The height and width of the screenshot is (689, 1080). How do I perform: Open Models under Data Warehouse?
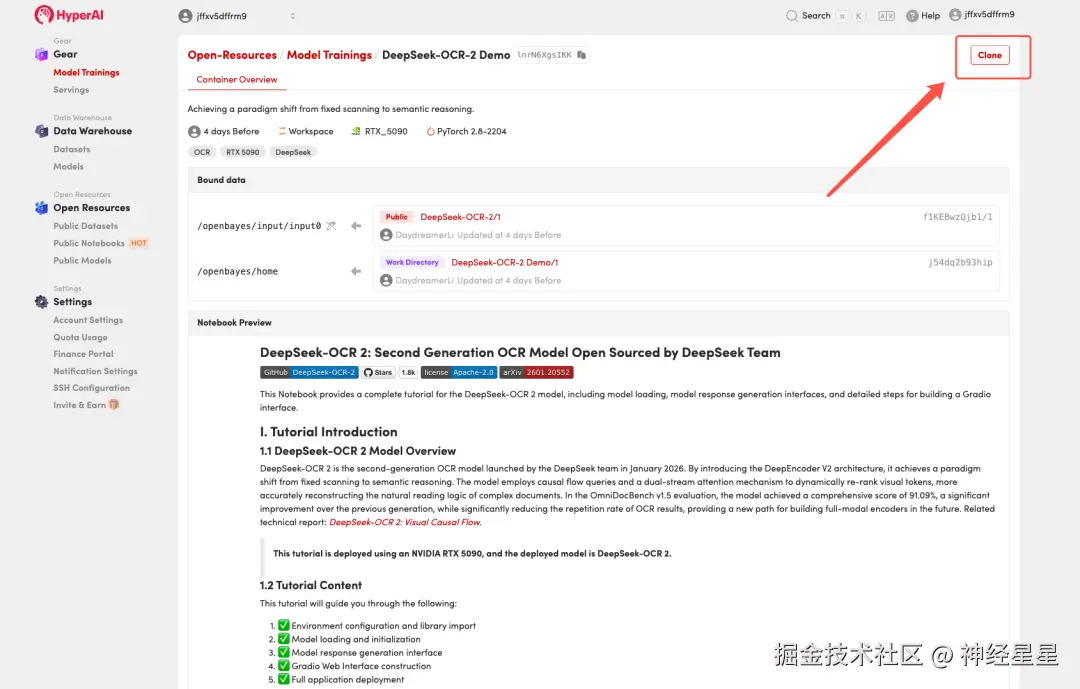[68, 166]
